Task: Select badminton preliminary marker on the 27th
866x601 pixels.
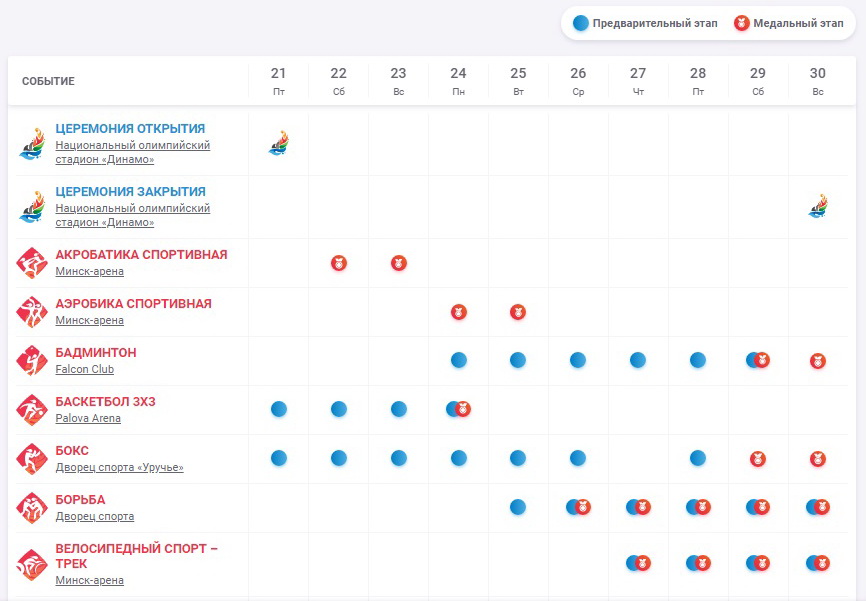Action: tap(638, 360)
